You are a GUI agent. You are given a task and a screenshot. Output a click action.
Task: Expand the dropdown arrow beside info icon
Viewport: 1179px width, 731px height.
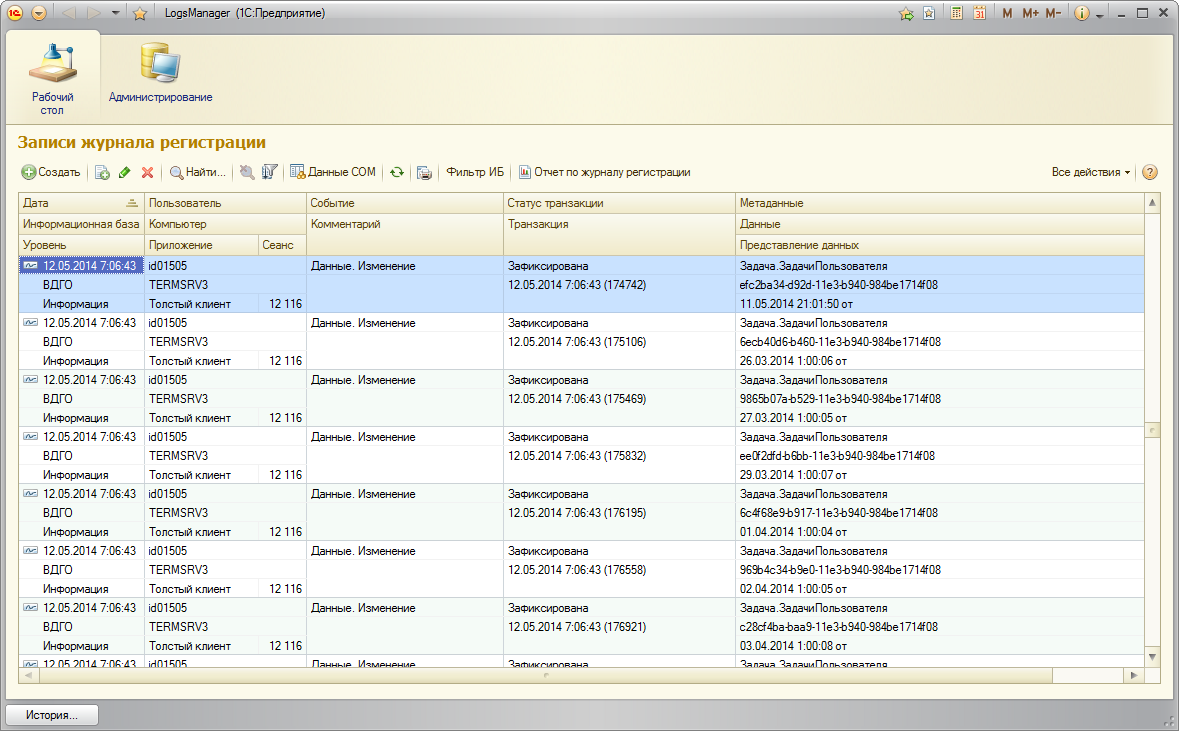pyautogui.click(x=1100, y=15)
